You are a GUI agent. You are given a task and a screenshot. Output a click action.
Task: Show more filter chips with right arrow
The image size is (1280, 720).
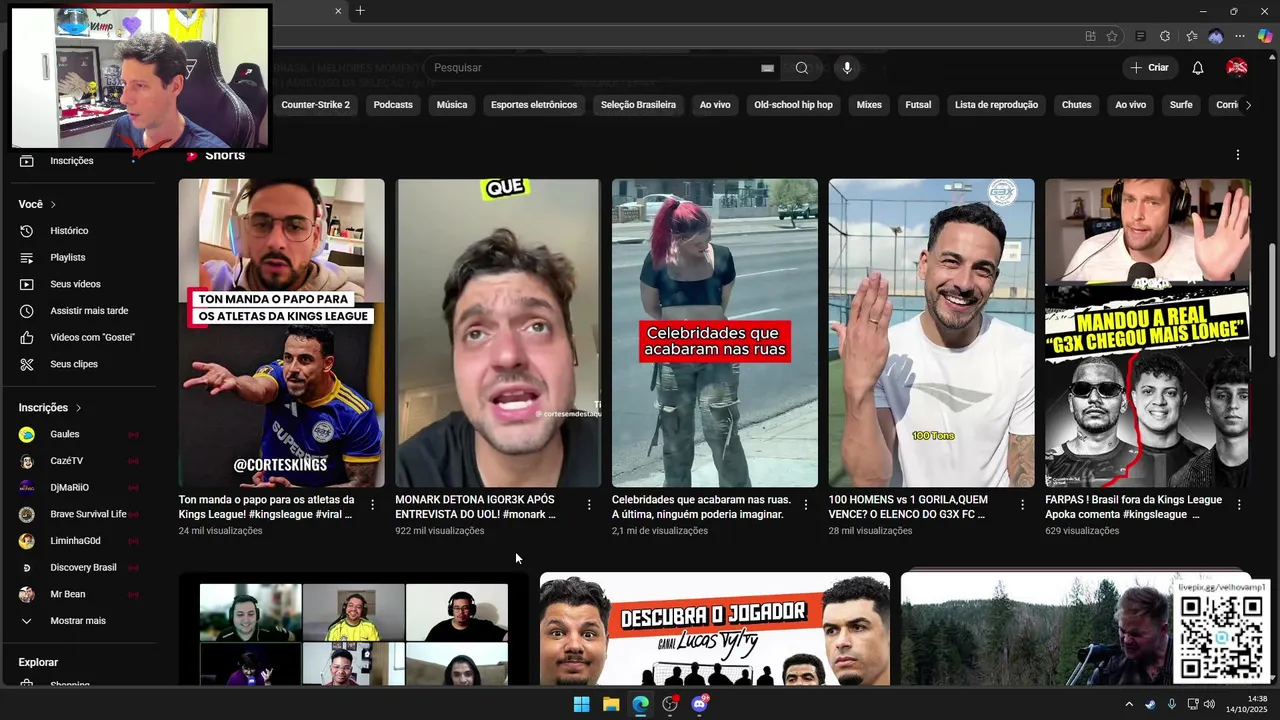click(x=1247, y=105)
